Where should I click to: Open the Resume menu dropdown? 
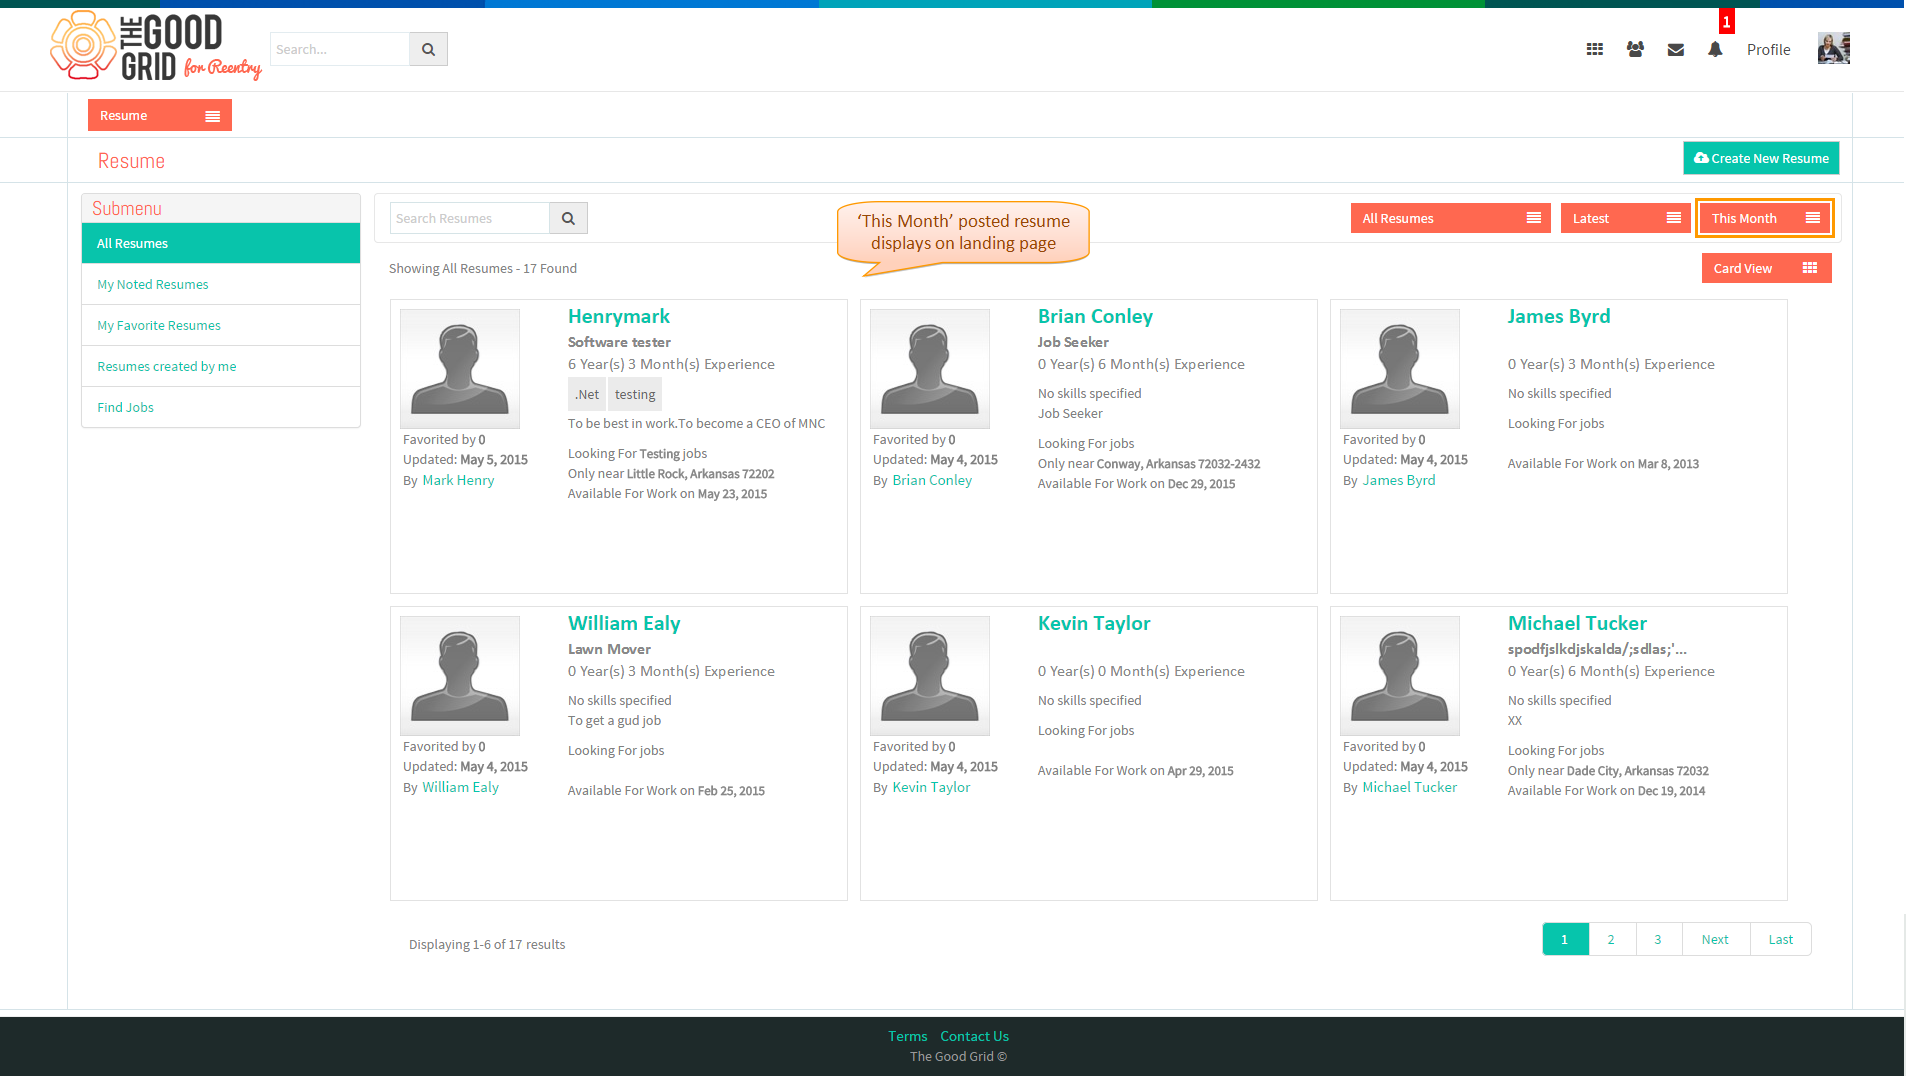160,115
